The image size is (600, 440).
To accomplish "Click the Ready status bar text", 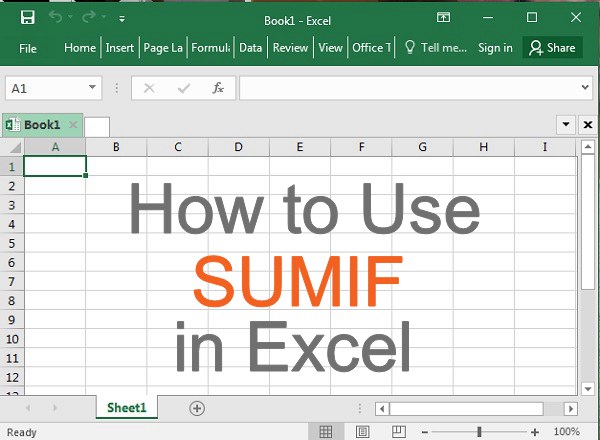I will 22,432.
